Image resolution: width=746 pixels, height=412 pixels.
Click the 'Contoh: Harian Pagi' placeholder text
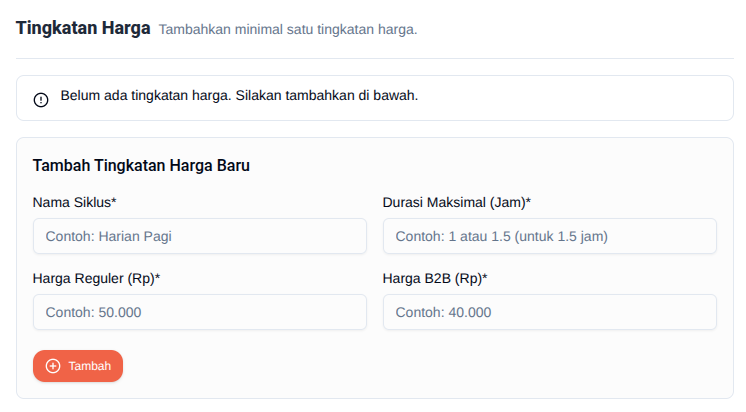(117, 236)
